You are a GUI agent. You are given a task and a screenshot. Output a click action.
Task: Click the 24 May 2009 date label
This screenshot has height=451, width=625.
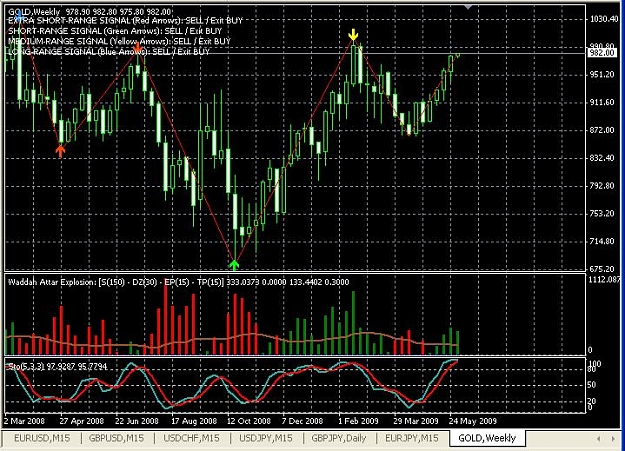click(x=473, y=421)
